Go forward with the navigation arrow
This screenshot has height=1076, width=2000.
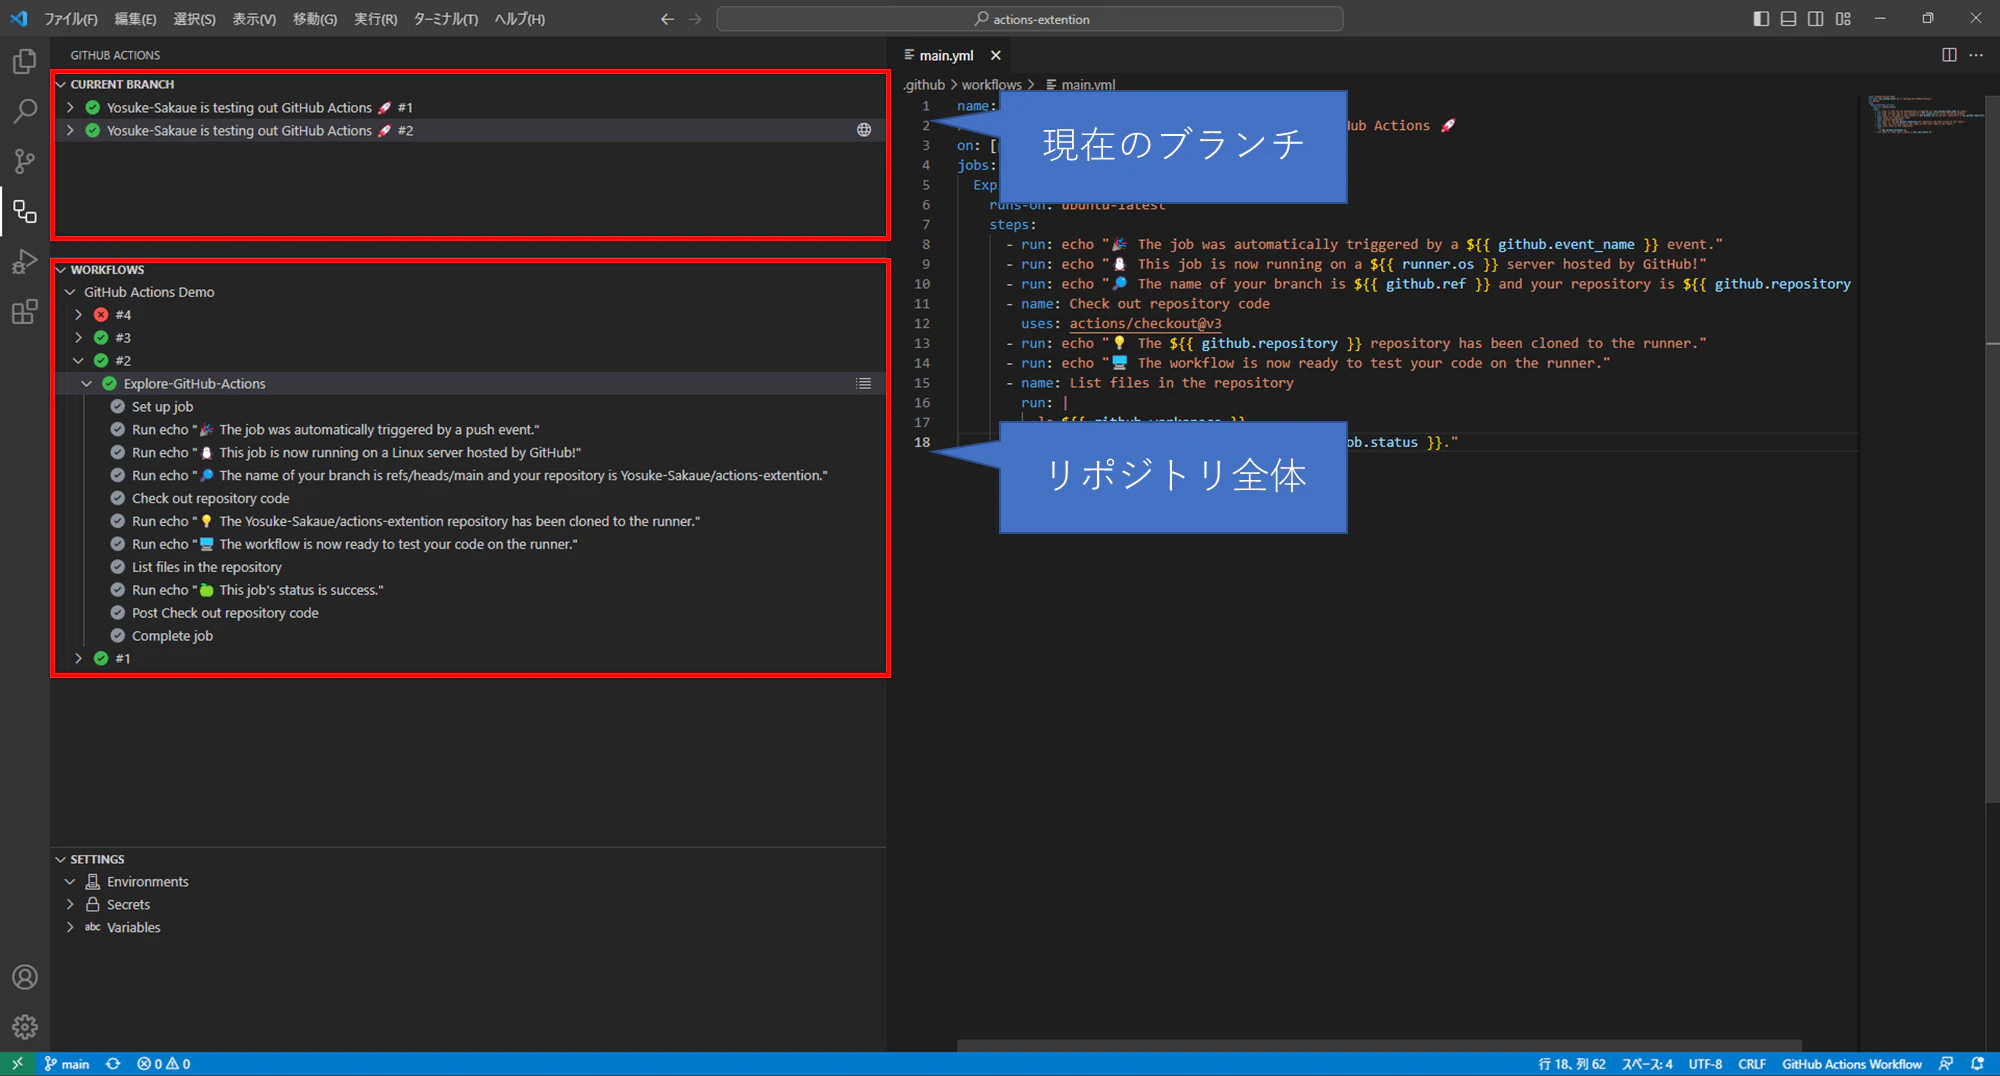(x=695, y=19)
